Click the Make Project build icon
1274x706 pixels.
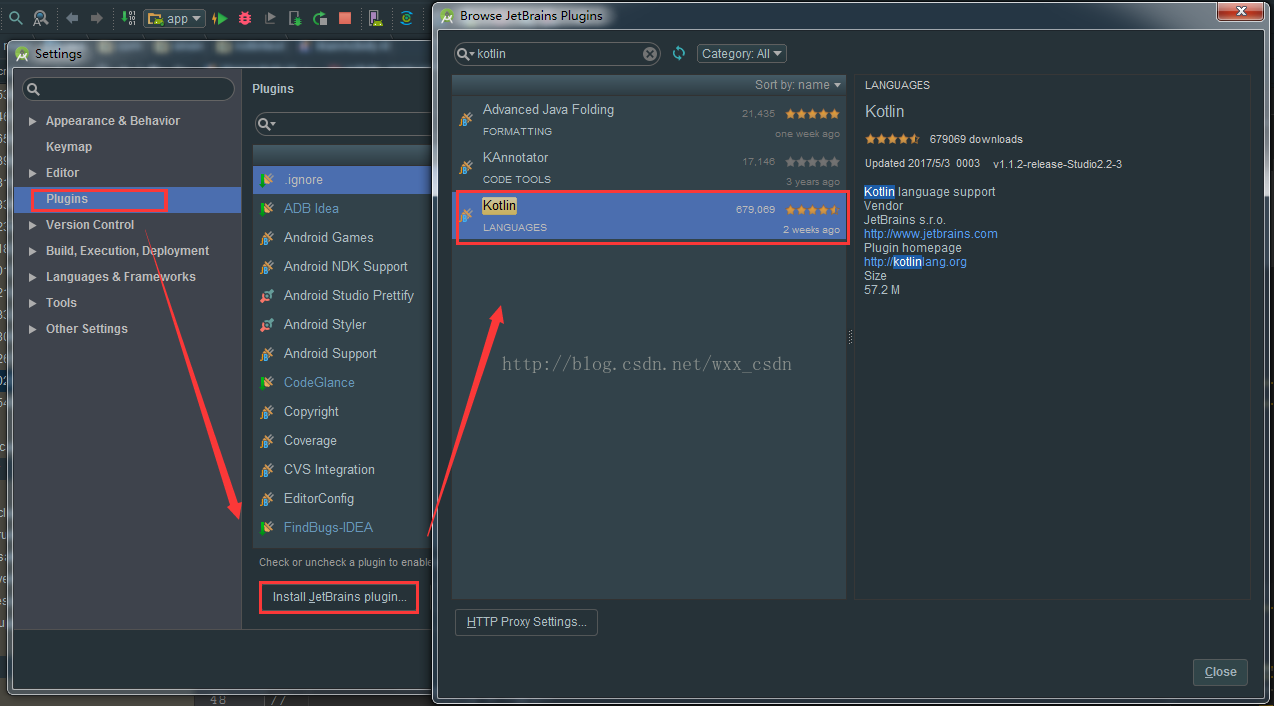tap(129, 18)
